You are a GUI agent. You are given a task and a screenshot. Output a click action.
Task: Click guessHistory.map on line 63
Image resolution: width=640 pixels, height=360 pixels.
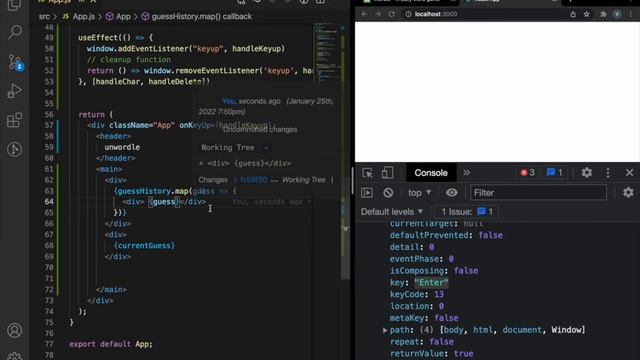click(x=153, y=191)
